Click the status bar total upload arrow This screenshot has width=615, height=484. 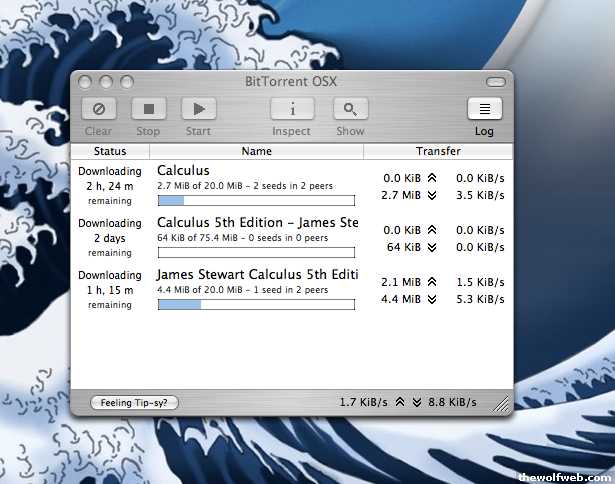click(x=399, y=402)
